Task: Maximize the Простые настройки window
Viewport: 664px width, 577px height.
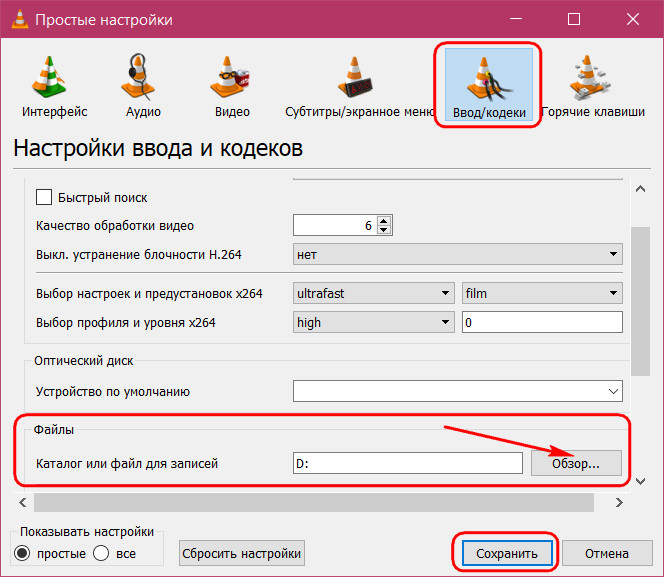Action: (x=574, y=19)
